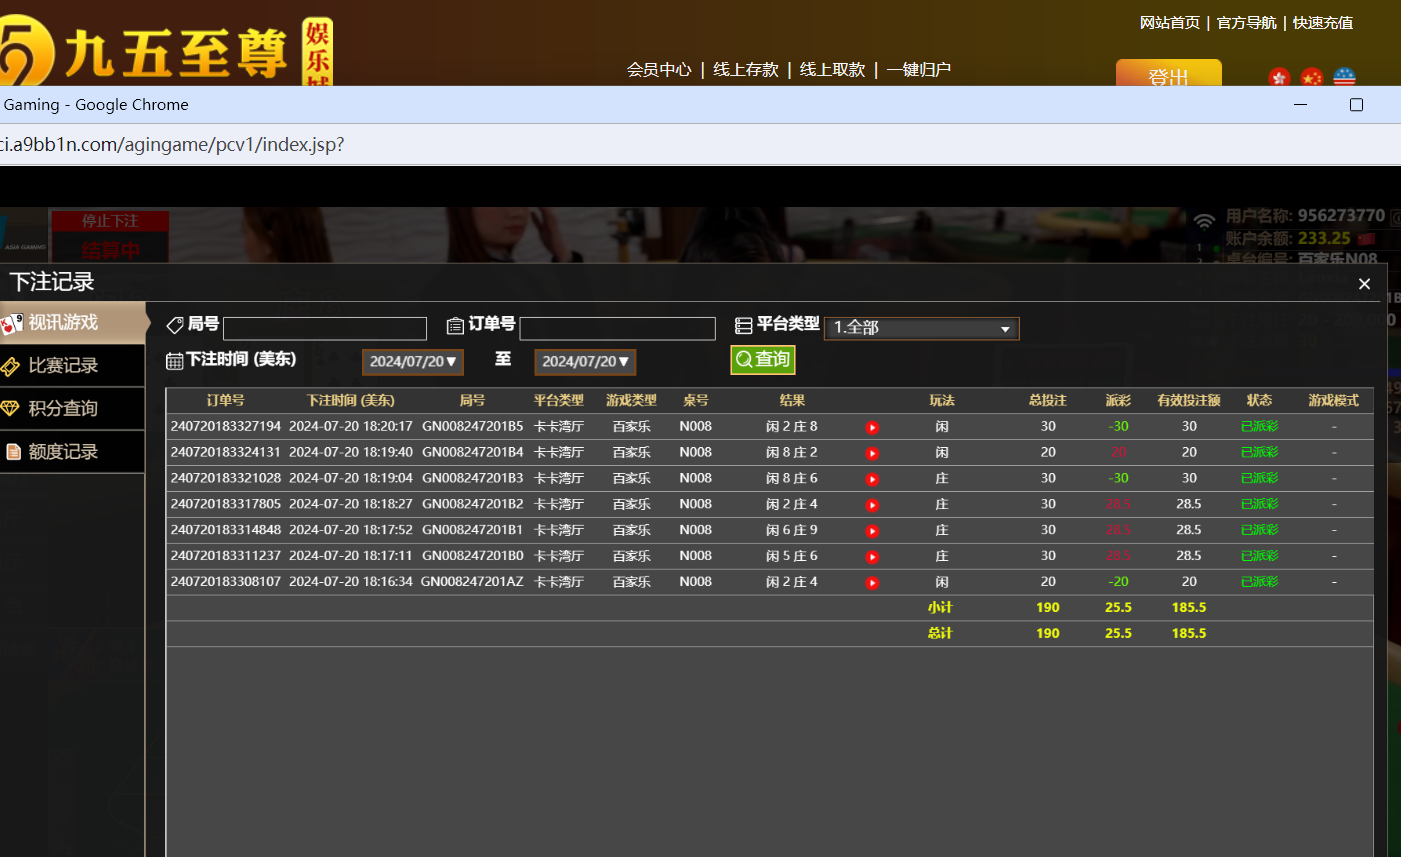Image resolution: width=1401 pixels, height=857 pixels.
Task: Open replay icon in row GN008247201AZ
Action: pos(872,583)
